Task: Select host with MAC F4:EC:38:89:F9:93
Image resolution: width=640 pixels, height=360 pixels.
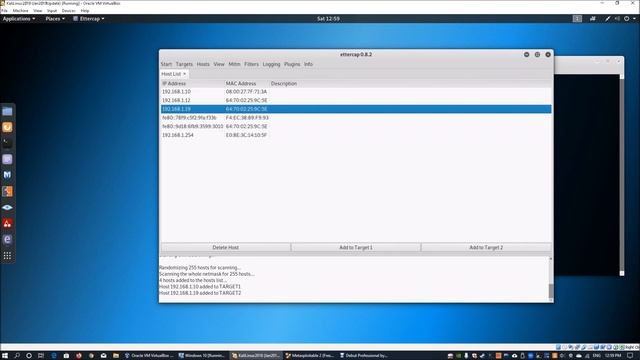Action: click(356, 118)
